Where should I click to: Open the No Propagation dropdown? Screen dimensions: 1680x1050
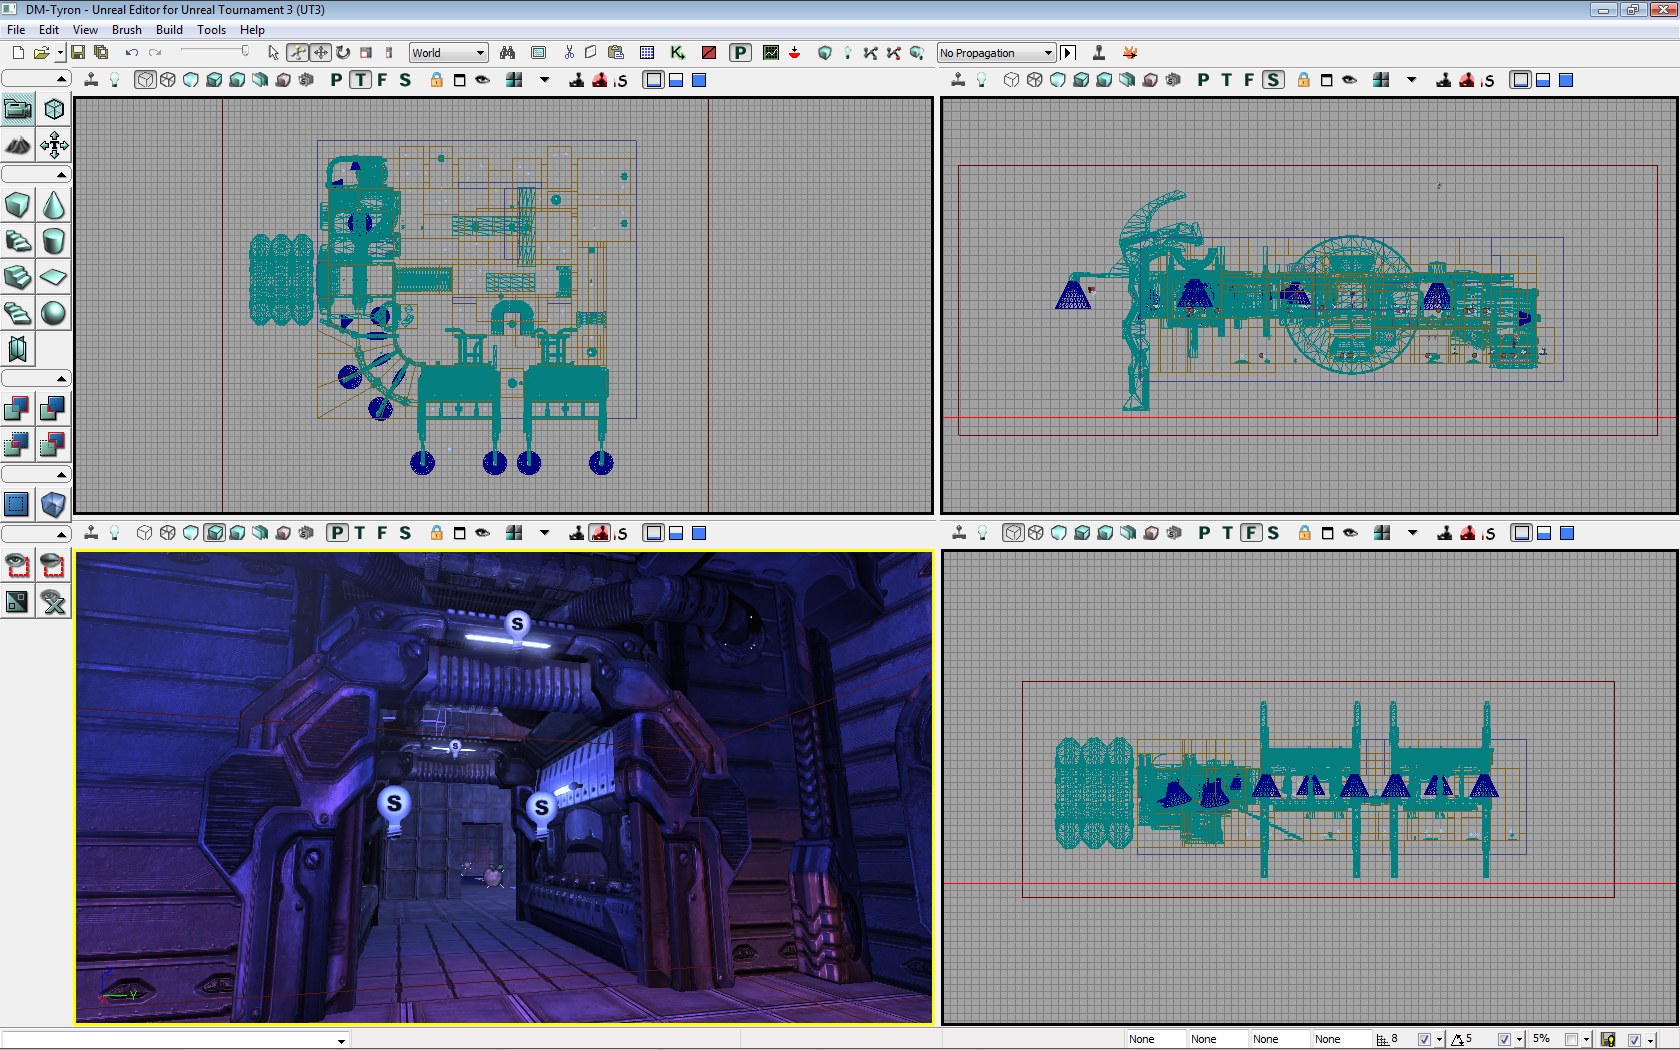pyautogui.click(x=996, y=53)
